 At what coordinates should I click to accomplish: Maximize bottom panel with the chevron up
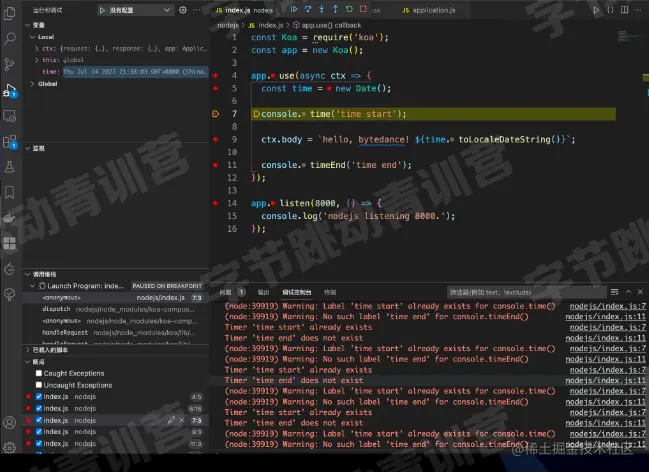[x=628, y=292]
